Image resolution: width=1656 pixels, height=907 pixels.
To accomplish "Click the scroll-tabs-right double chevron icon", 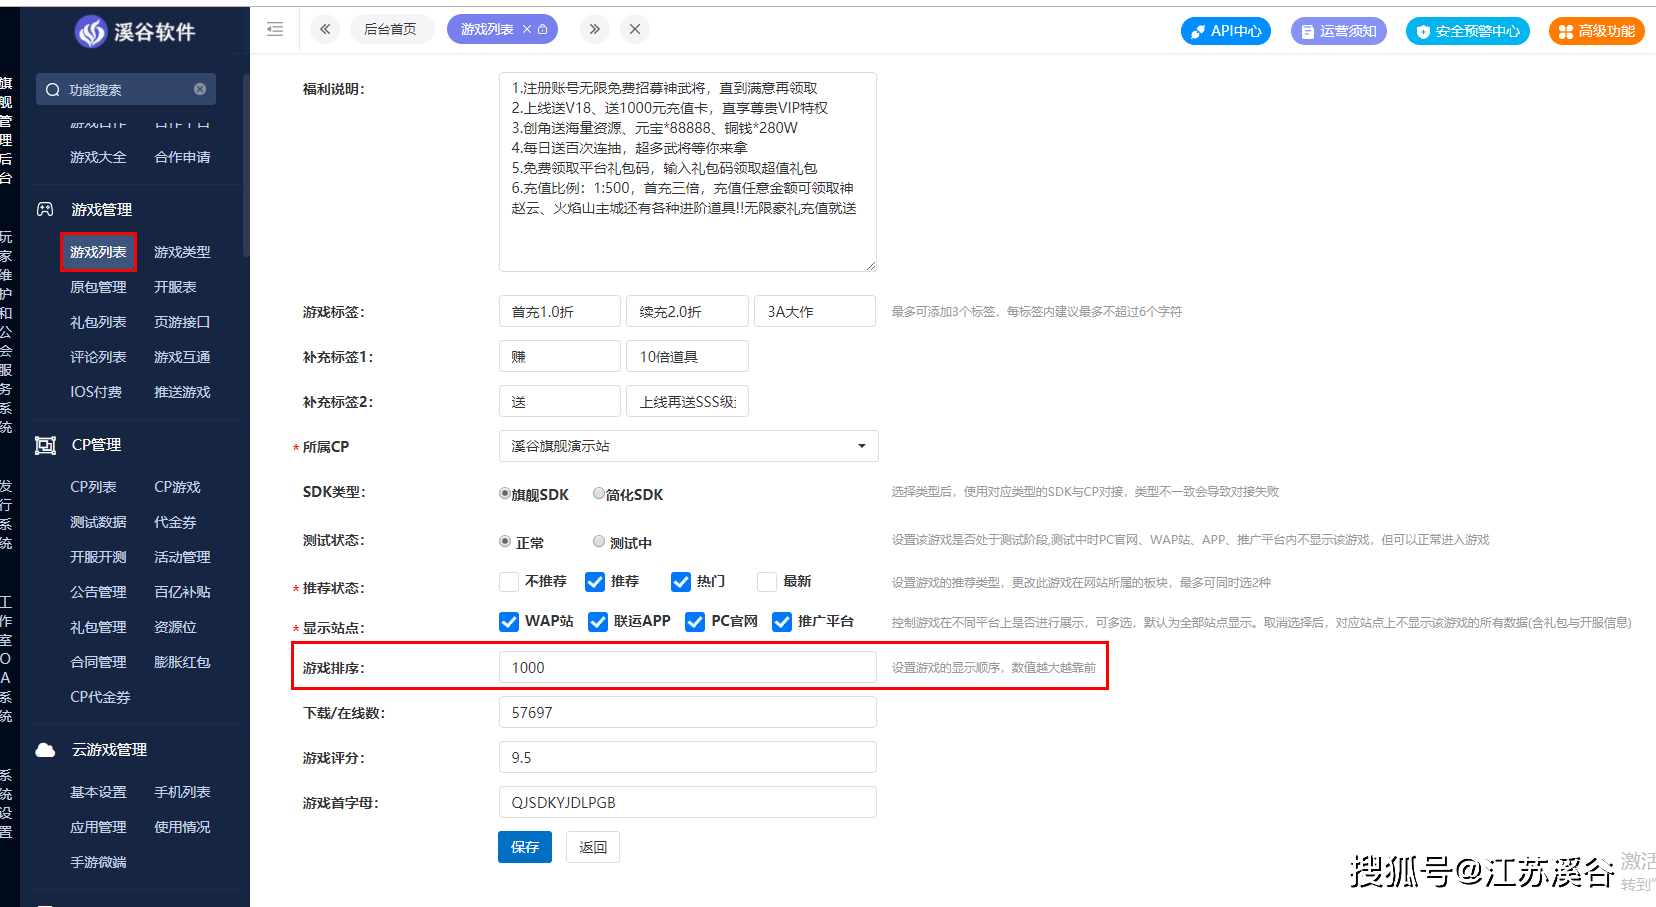I will click(595, 30).
